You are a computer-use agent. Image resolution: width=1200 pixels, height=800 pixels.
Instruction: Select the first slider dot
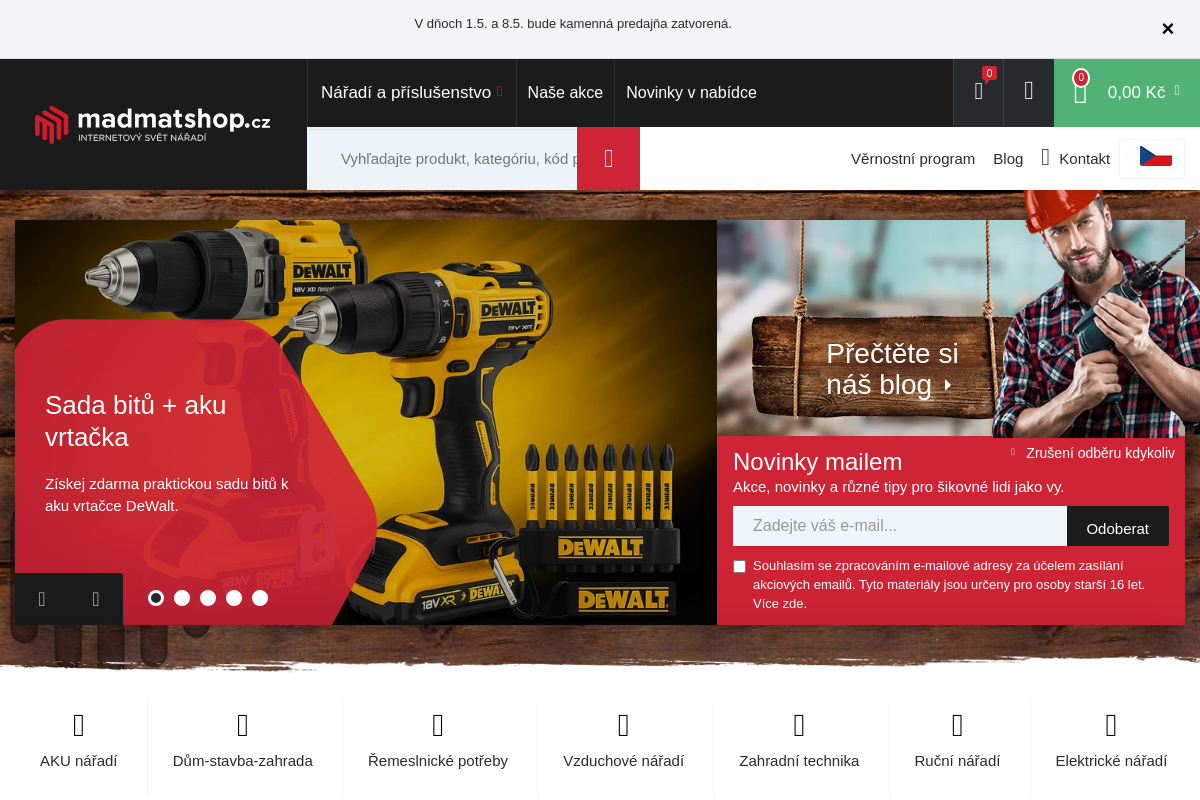coord(156,598)
